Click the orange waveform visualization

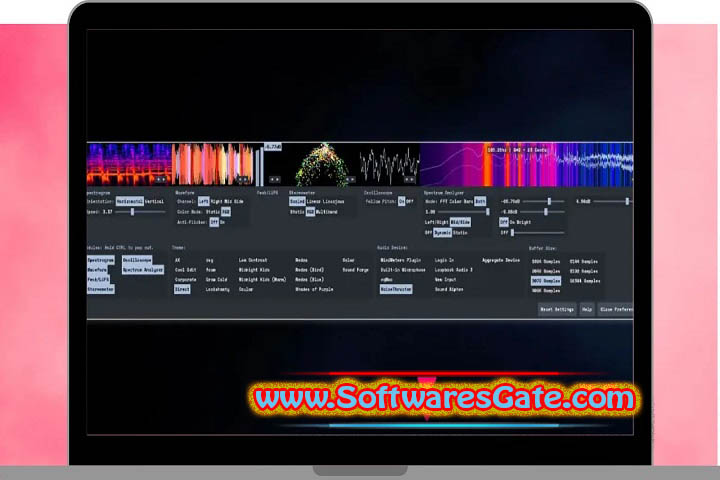tap(213, 164)
